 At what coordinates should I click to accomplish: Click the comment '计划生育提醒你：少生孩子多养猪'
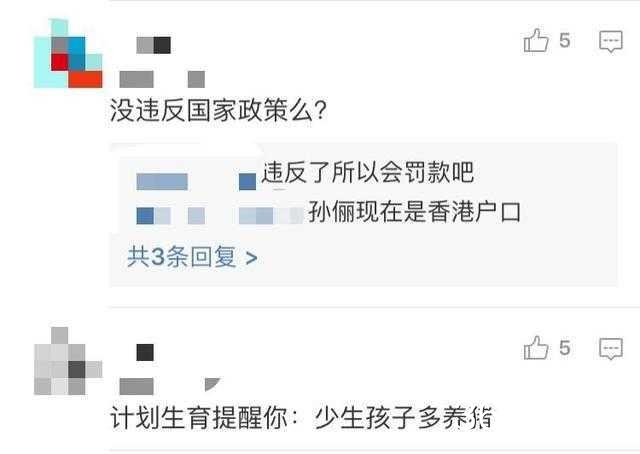point(302,418)
